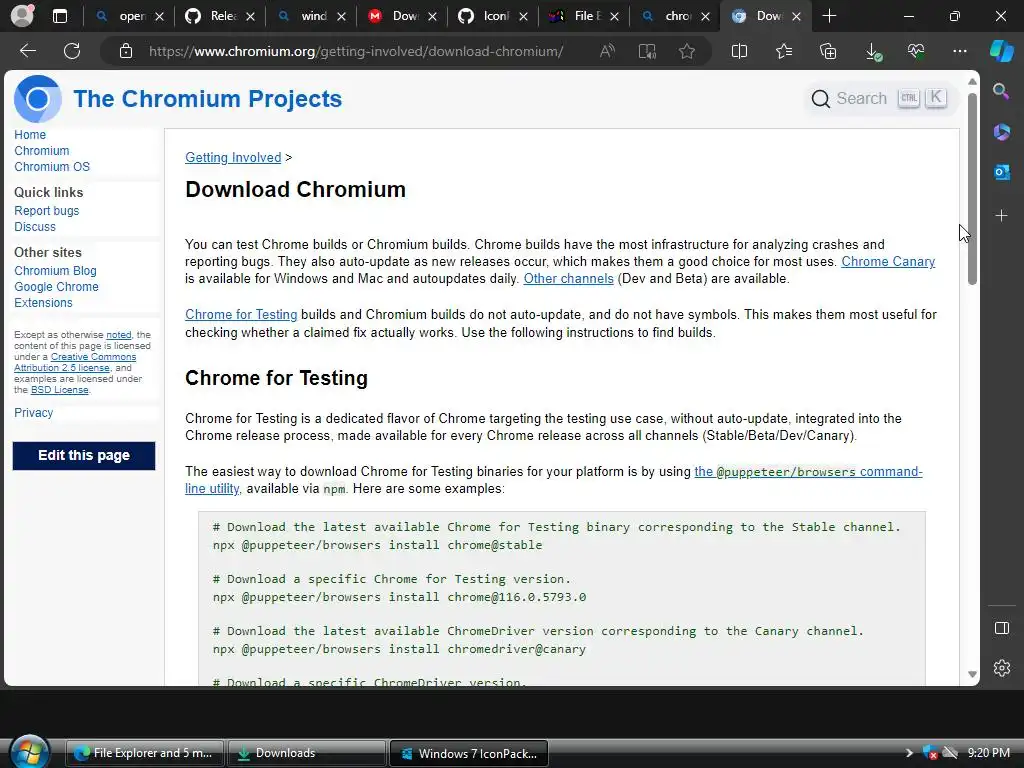Close the current Download Chromium tab
The width and height of the screenshot is (1024, 768).
796,17
